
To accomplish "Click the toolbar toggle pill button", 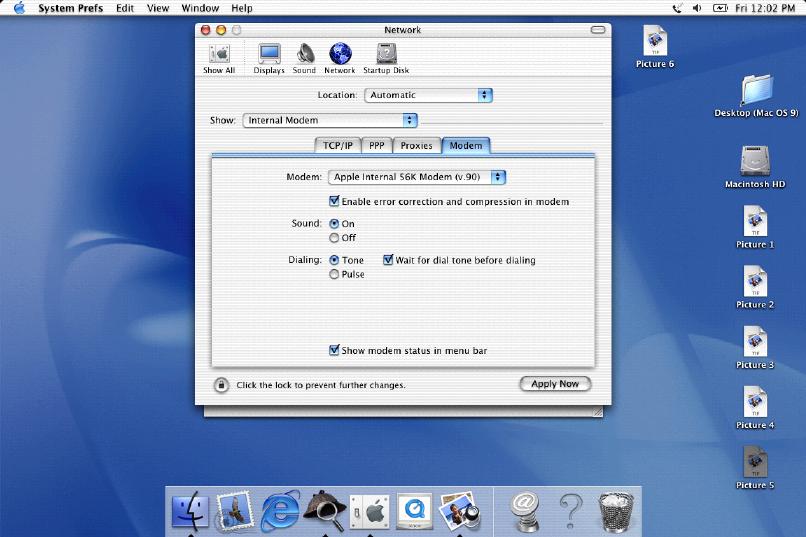I will pyautogui.click(x=598, y=30).
